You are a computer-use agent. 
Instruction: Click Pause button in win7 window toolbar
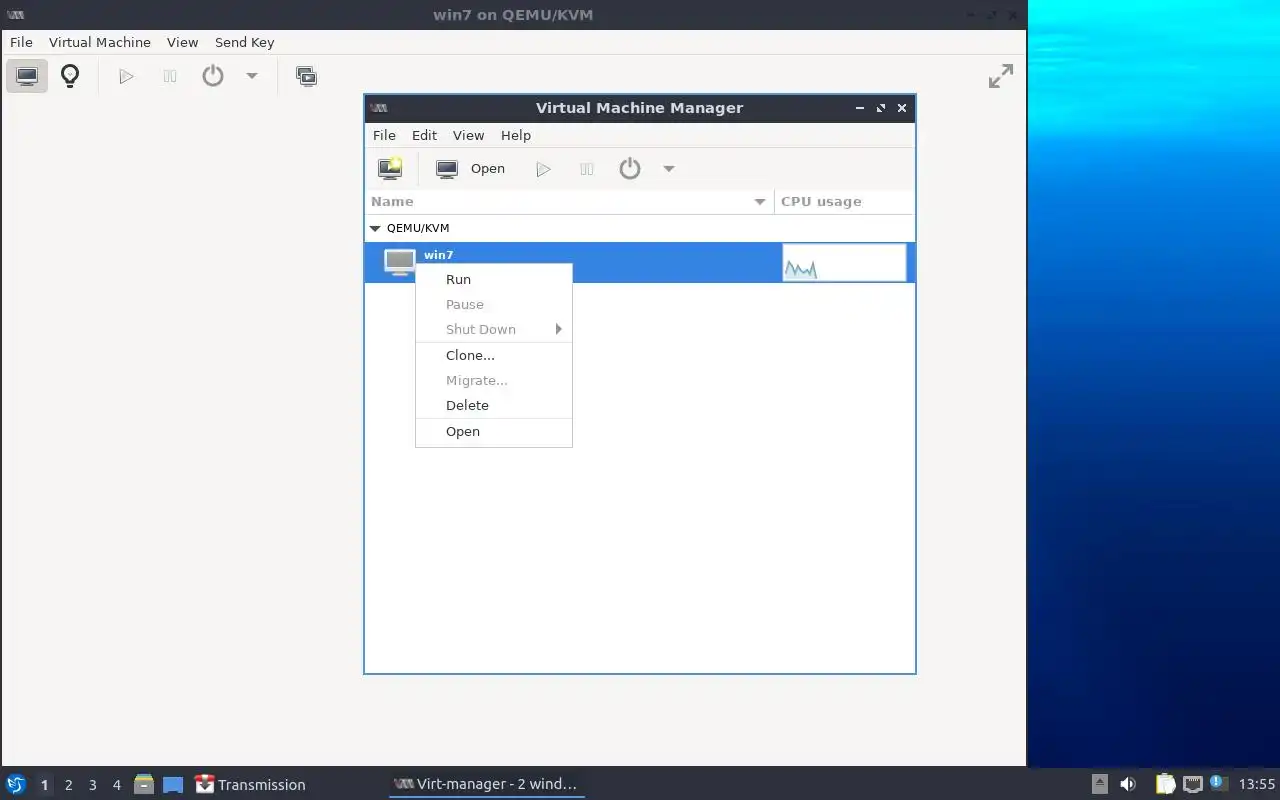[170, 76]
